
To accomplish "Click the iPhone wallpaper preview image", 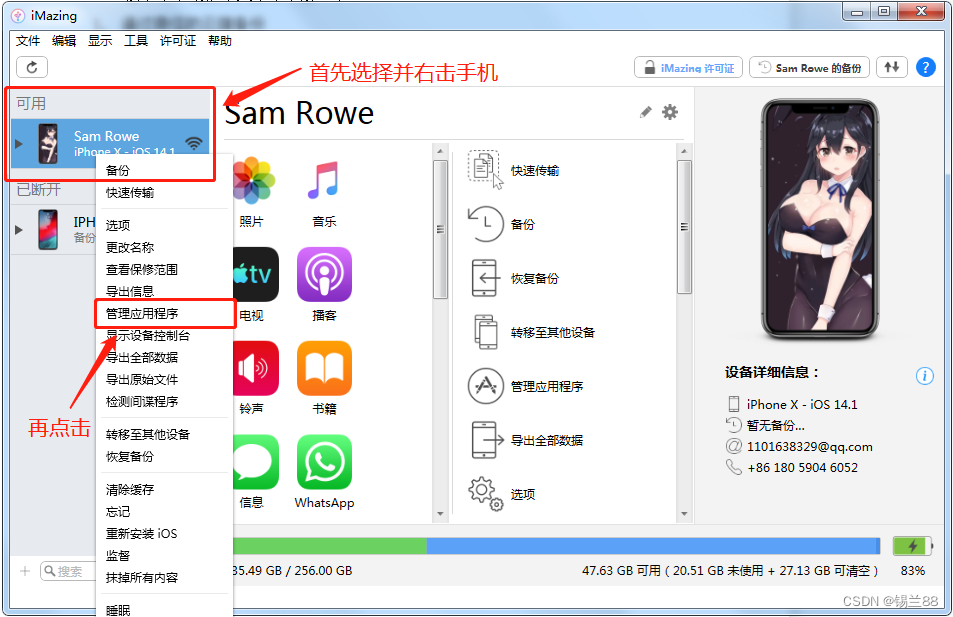I will coord(820,218).
